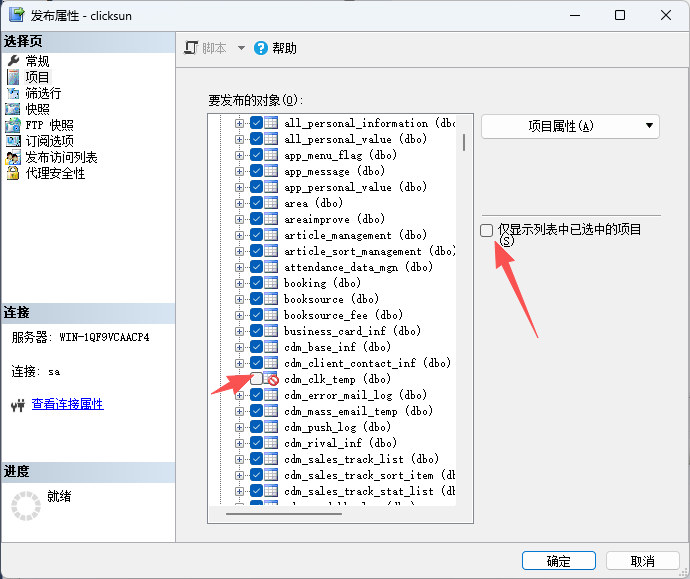Open the 筛选行 page
This screenshot has height=579, width=690.
point(43,93)
